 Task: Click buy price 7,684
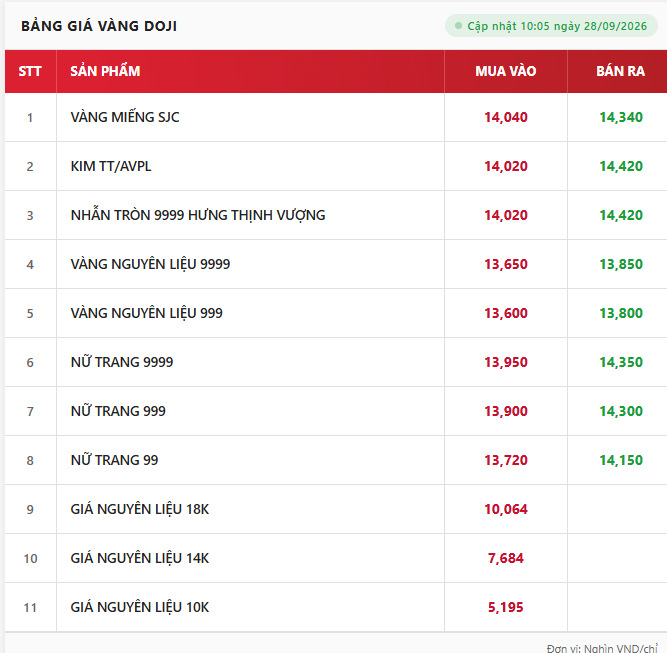[x=506, y=558]
